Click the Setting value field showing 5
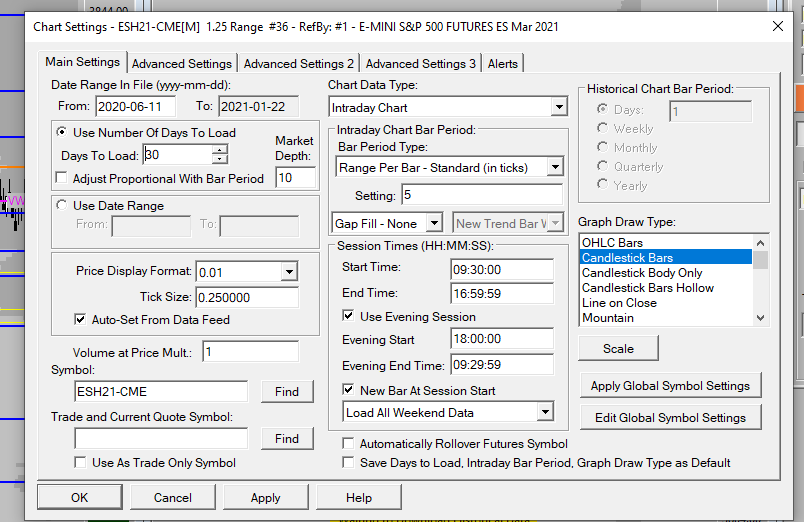804x522 pixels. (x=482, y=195)
